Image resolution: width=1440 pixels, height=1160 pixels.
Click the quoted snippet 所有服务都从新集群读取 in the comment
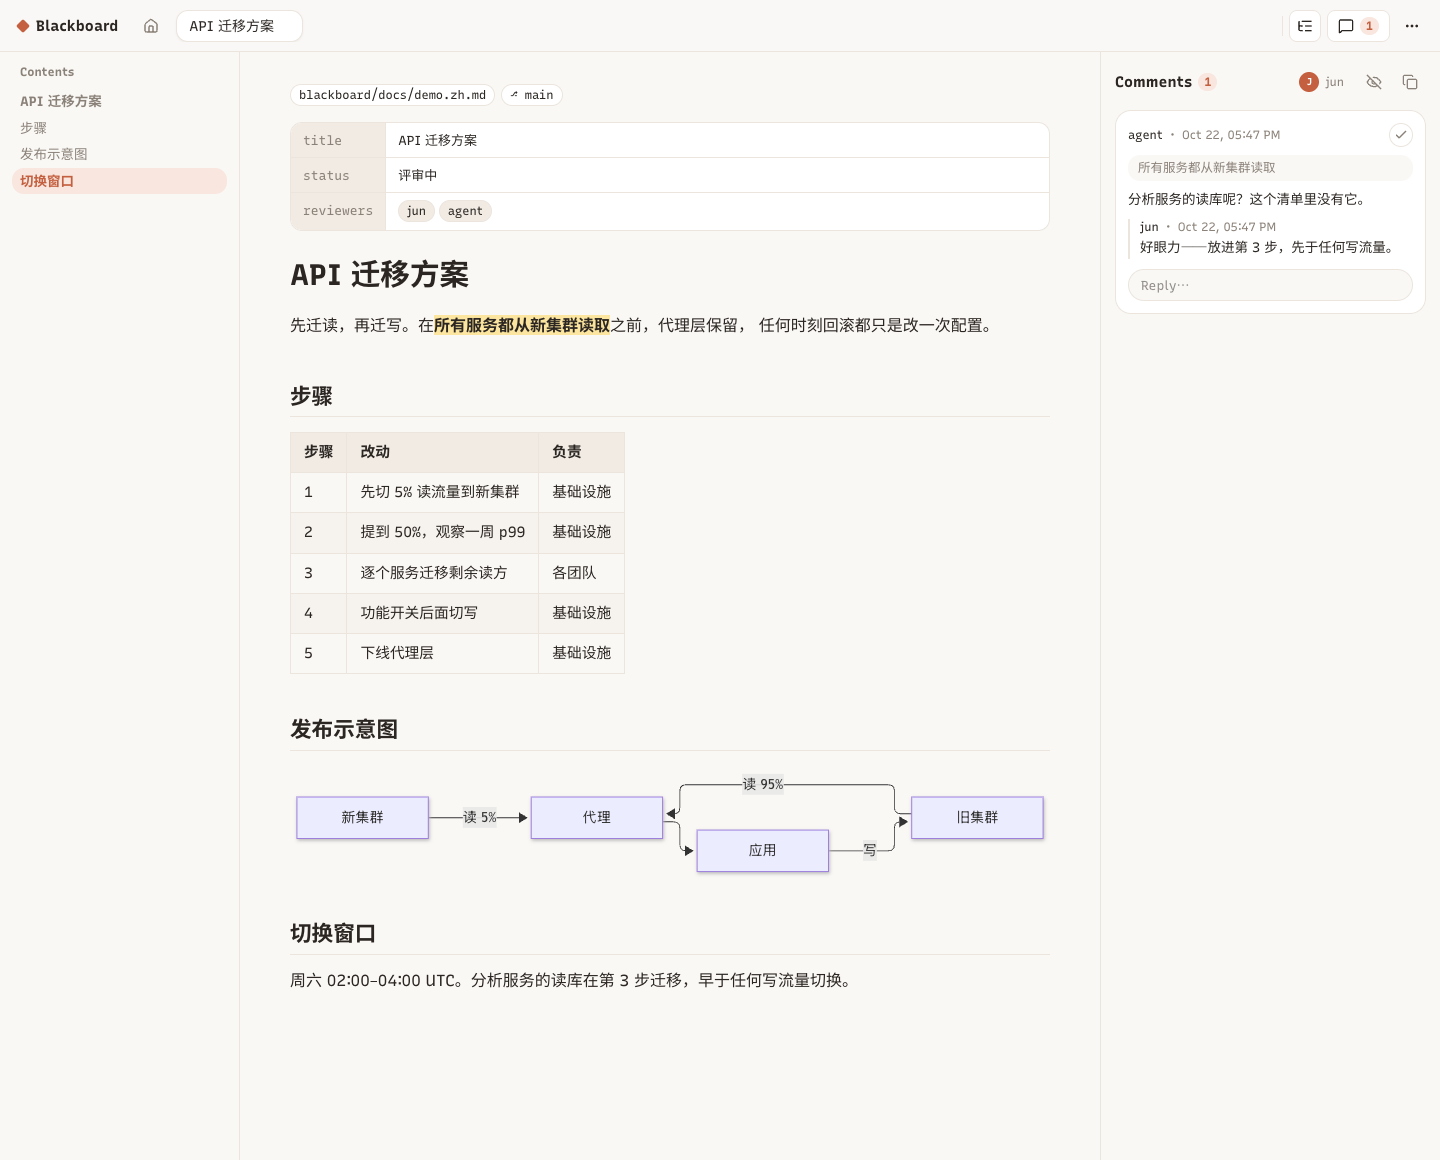click(x=1270, y=168)
